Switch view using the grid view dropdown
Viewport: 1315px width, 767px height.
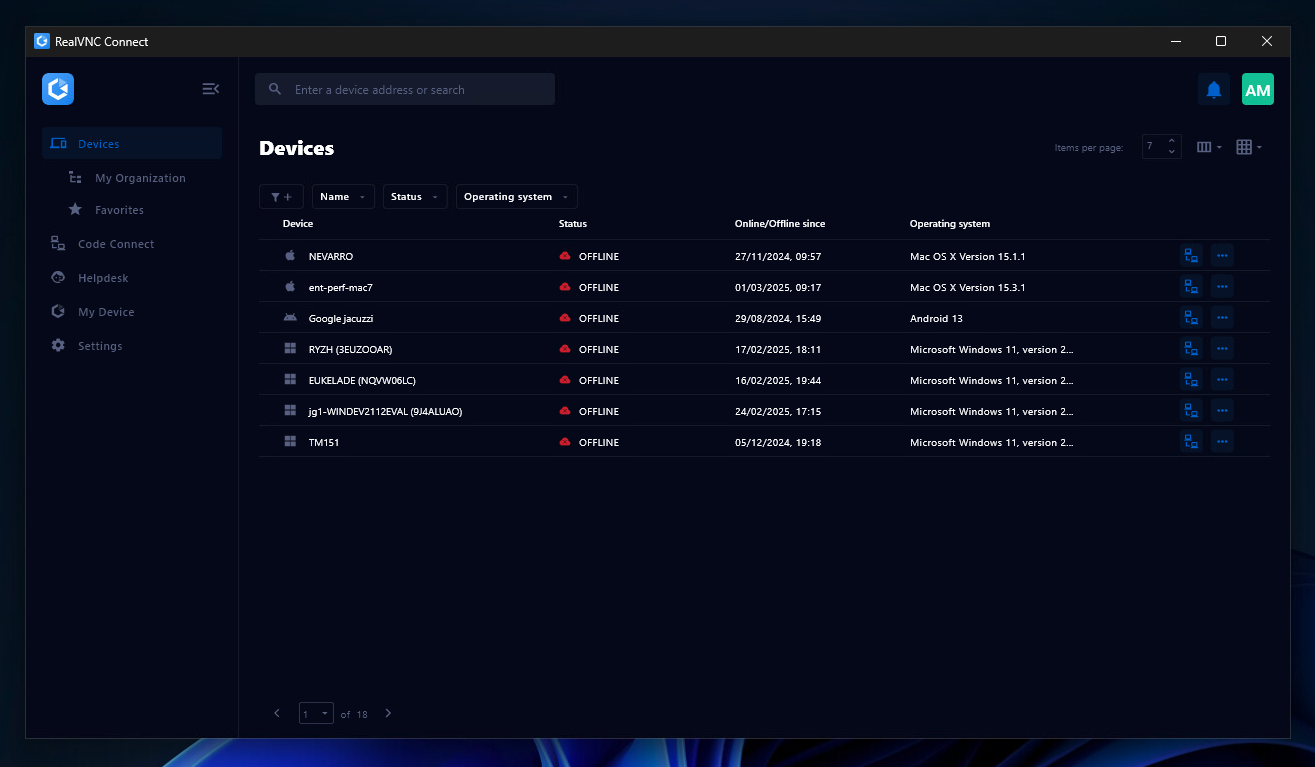coord(1249,147)
